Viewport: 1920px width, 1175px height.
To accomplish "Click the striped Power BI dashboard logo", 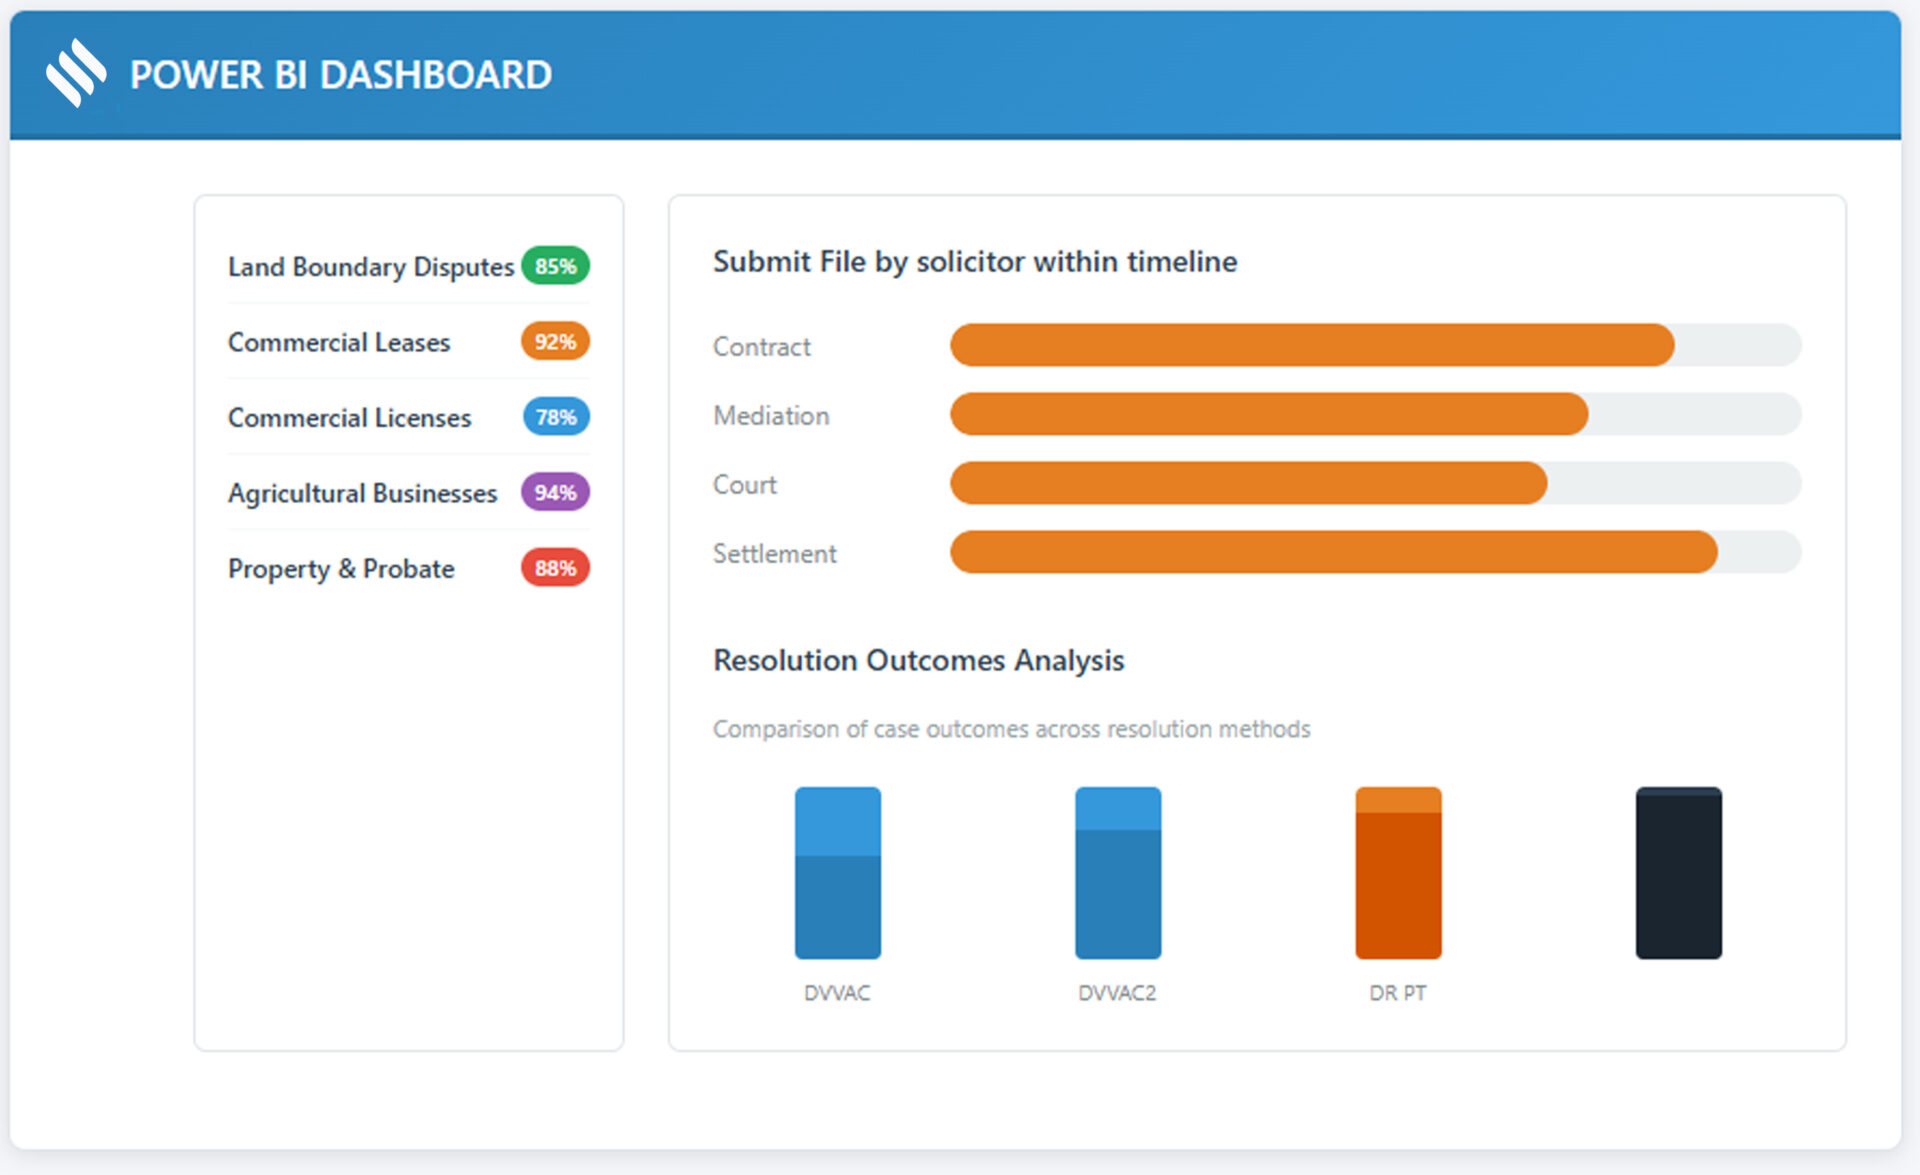I will tap(76, 73).
